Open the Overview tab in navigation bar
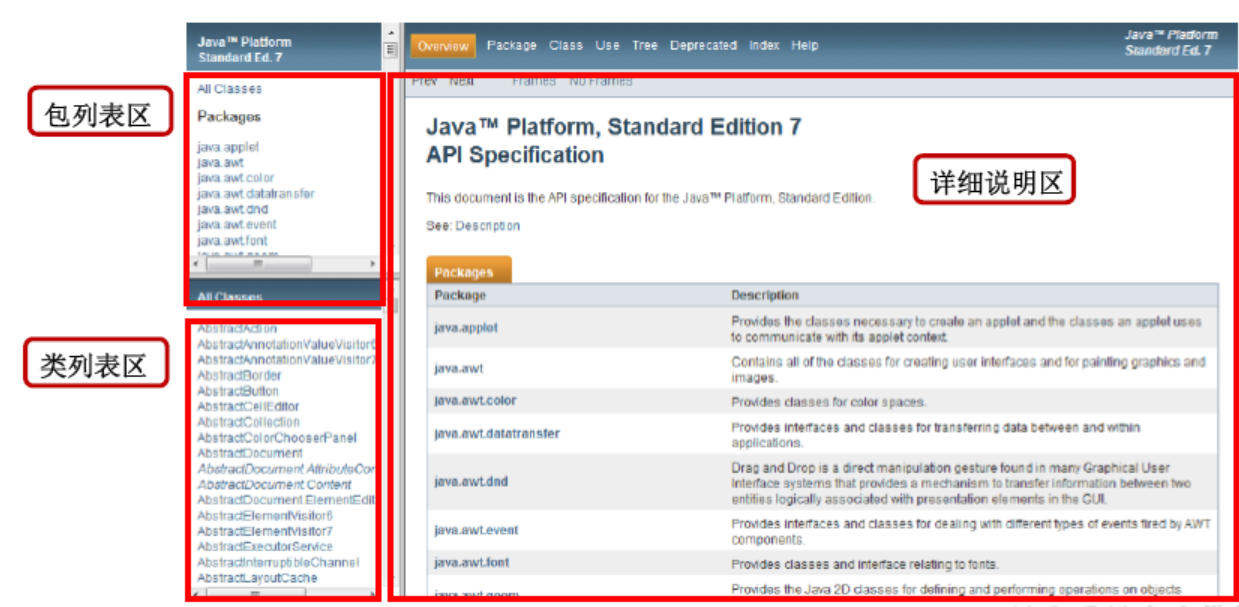Image resolution: width=1239 pixels, height=607 pixels. 443,46
